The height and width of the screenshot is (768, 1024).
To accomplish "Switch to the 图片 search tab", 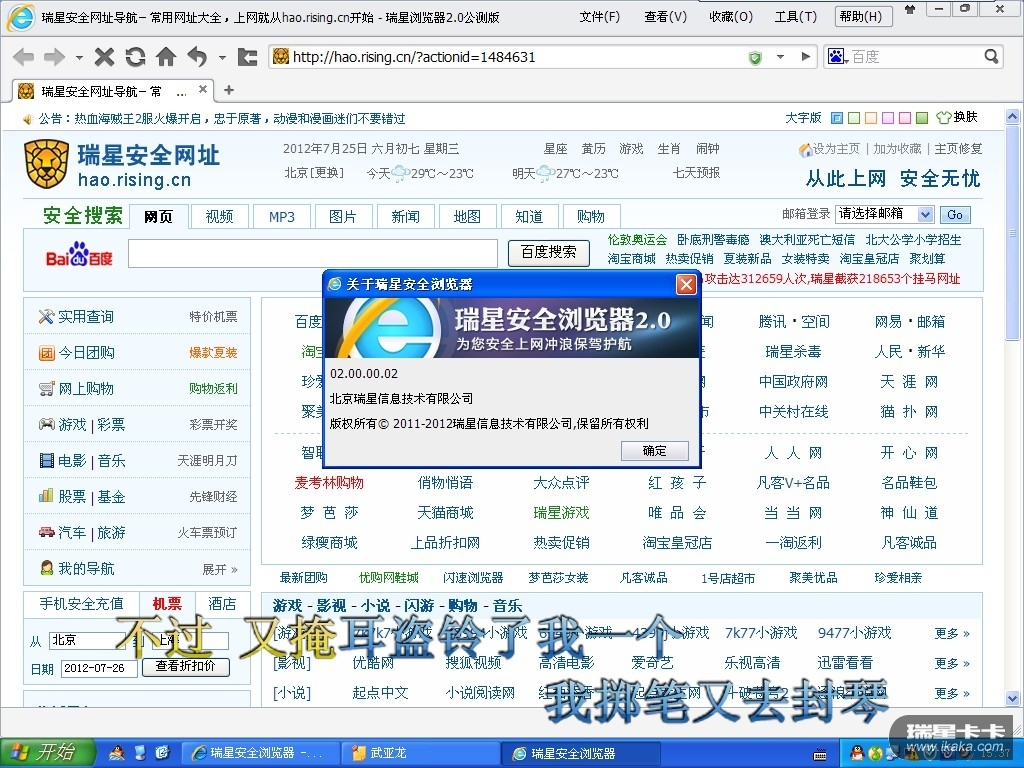I will coord(343,217).
